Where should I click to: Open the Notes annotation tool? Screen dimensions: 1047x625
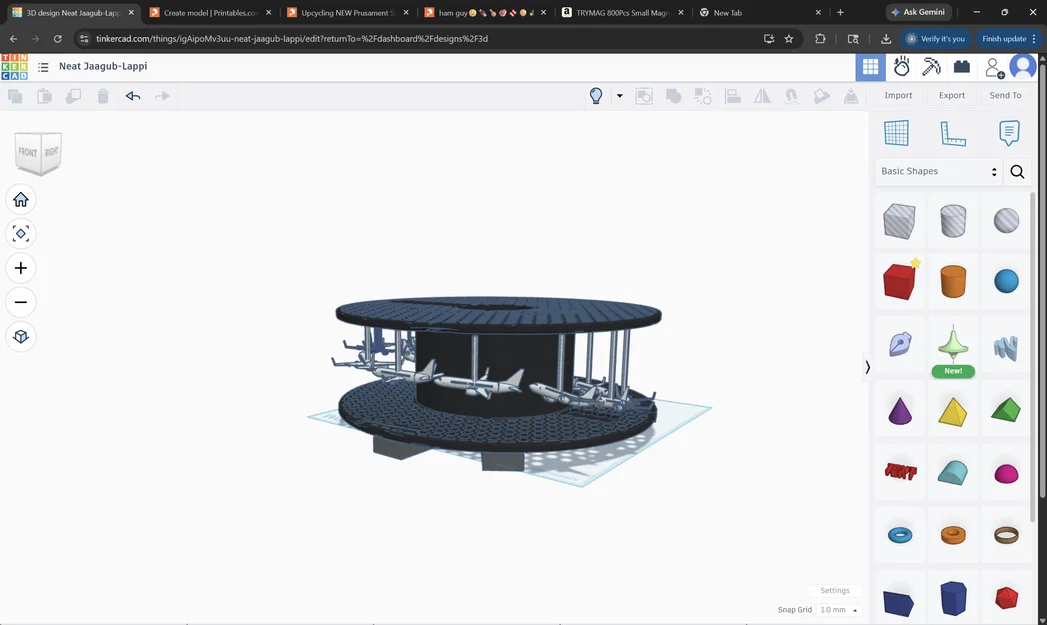[x=1009, y=131]
